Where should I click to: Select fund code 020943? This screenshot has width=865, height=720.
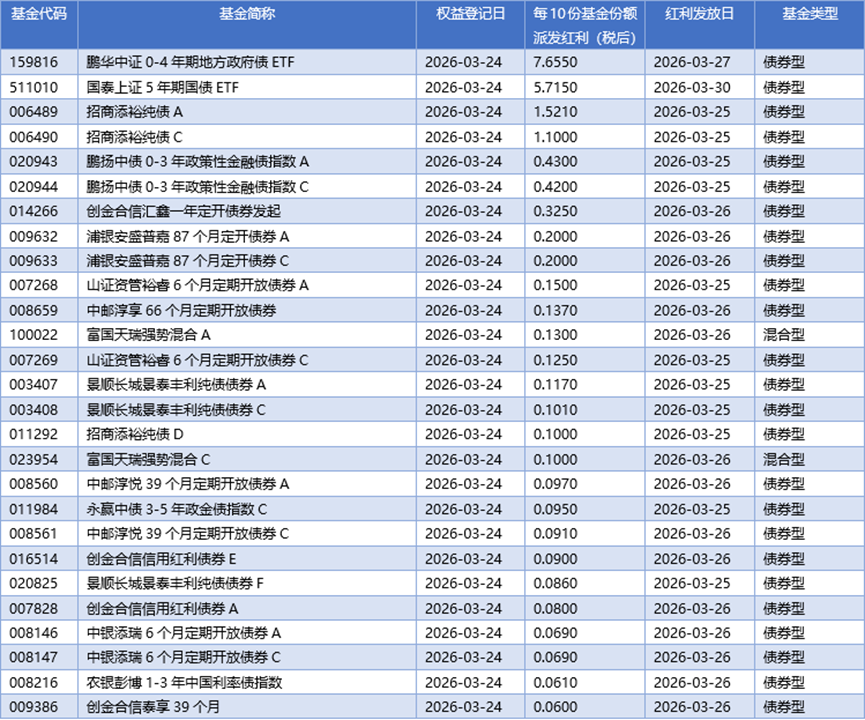click(34, 162)
